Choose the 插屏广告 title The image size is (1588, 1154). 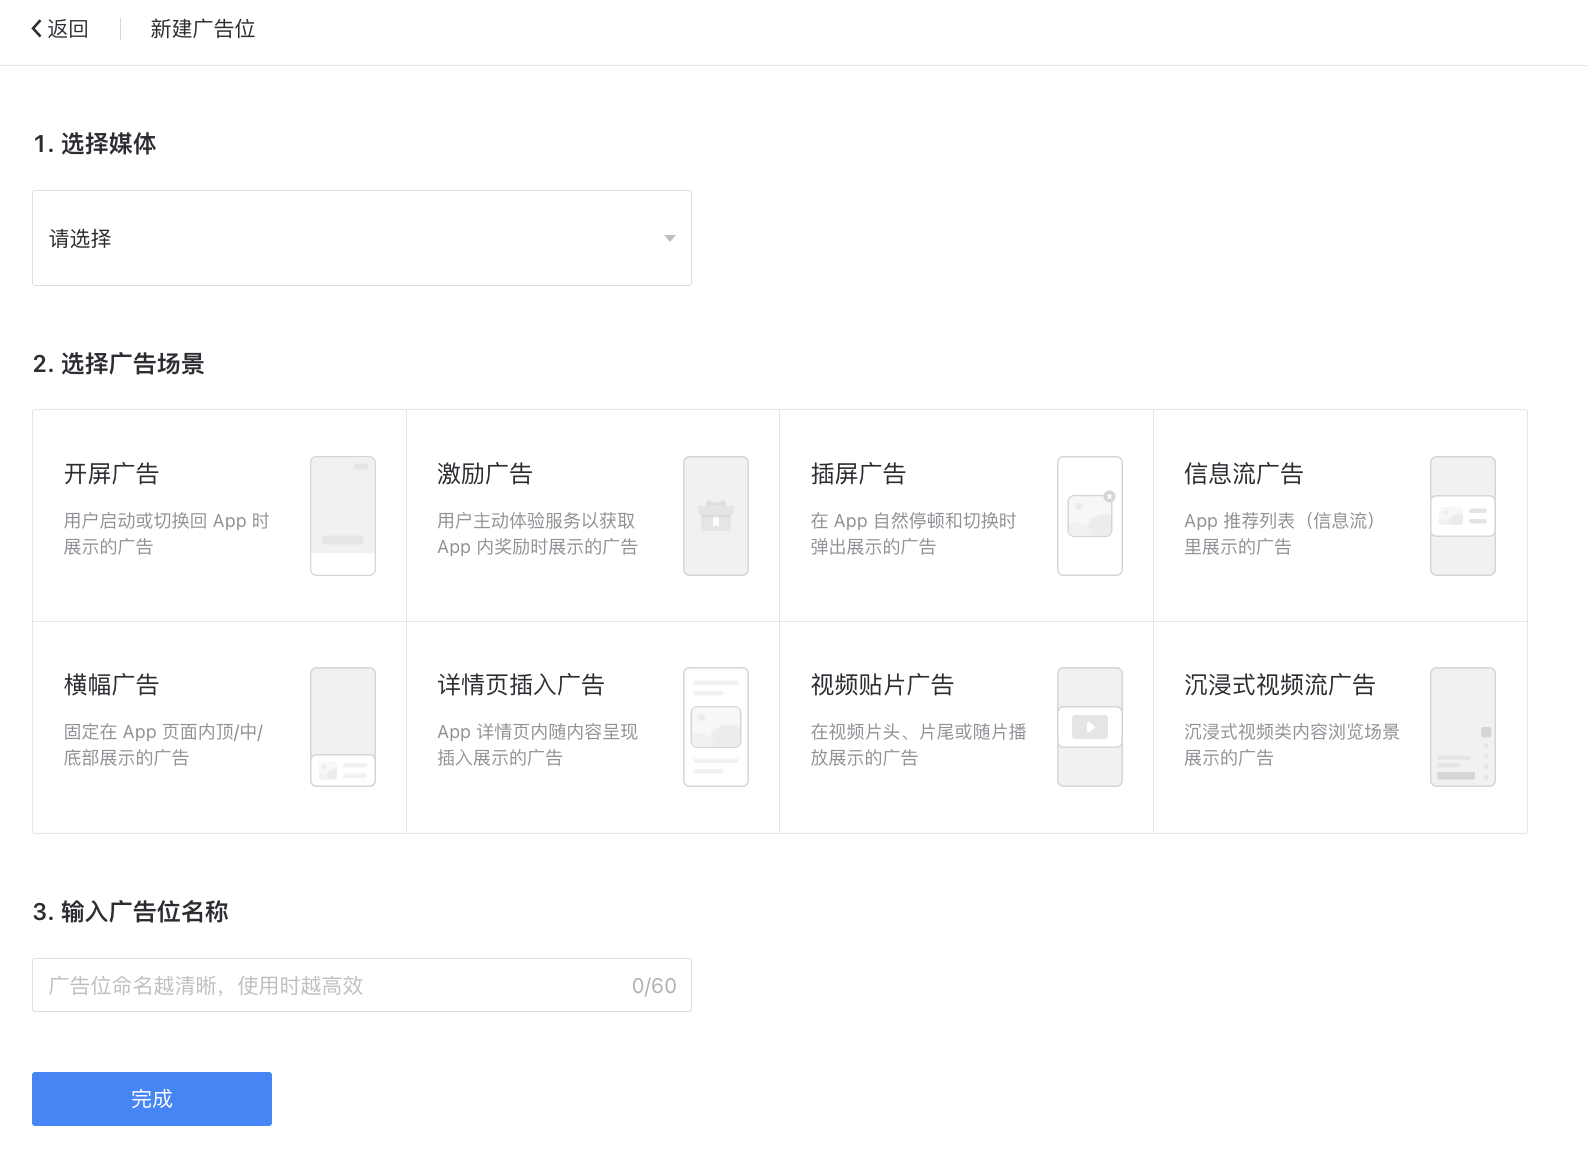tap(859, 474)
